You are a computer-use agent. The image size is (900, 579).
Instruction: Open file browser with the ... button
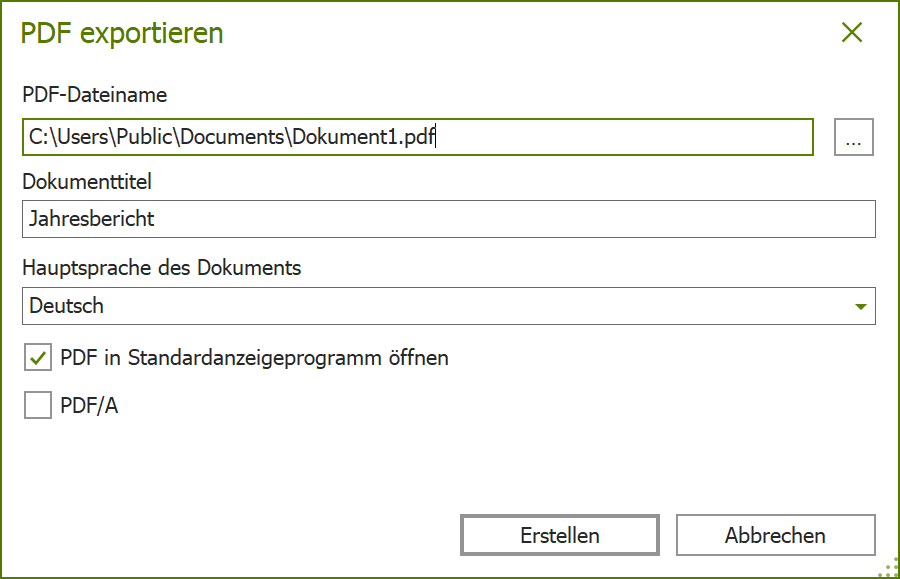click(854, 137)
